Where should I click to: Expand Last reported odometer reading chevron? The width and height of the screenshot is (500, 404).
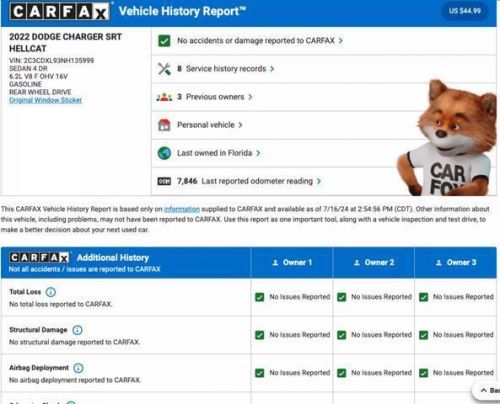click(x=319, y=181)
